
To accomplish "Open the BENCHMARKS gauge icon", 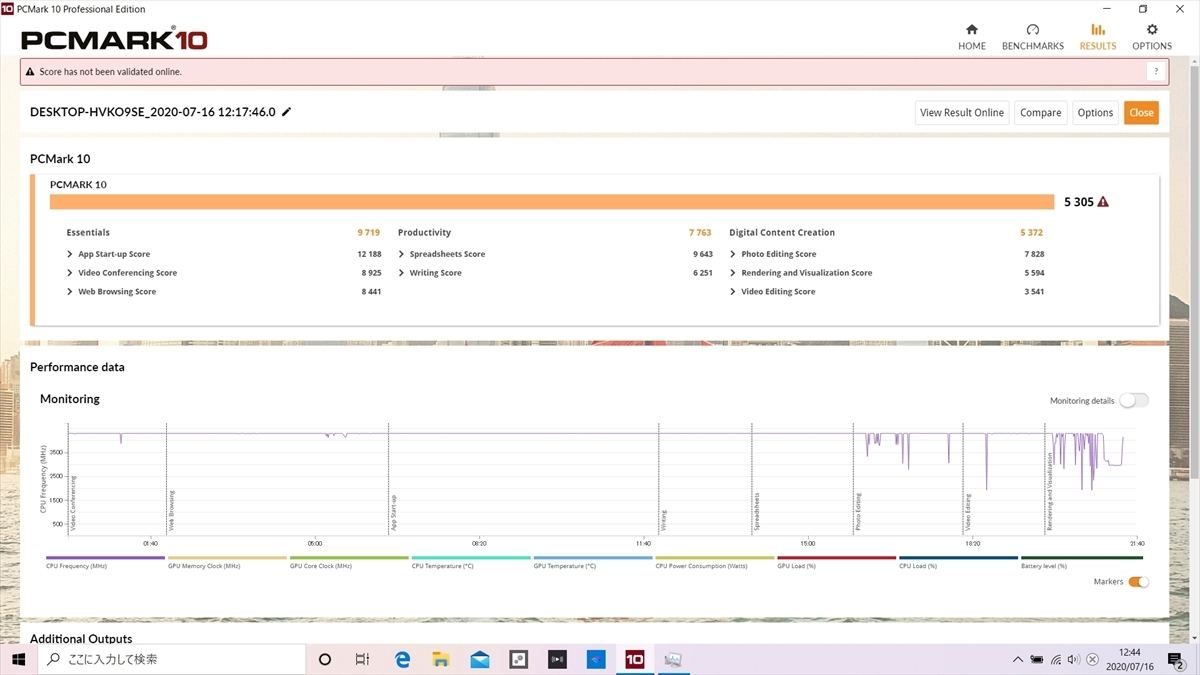I will (x=1033, y=30).
